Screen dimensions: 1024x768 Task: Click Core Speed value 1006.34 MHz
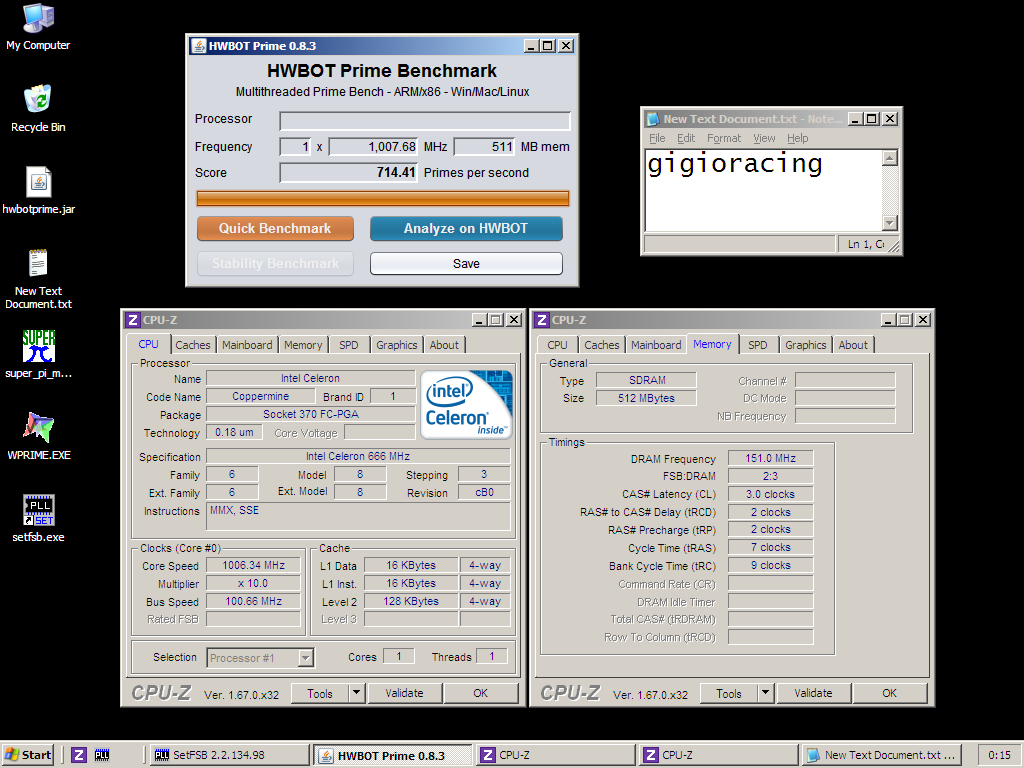(x=253, y=566)
